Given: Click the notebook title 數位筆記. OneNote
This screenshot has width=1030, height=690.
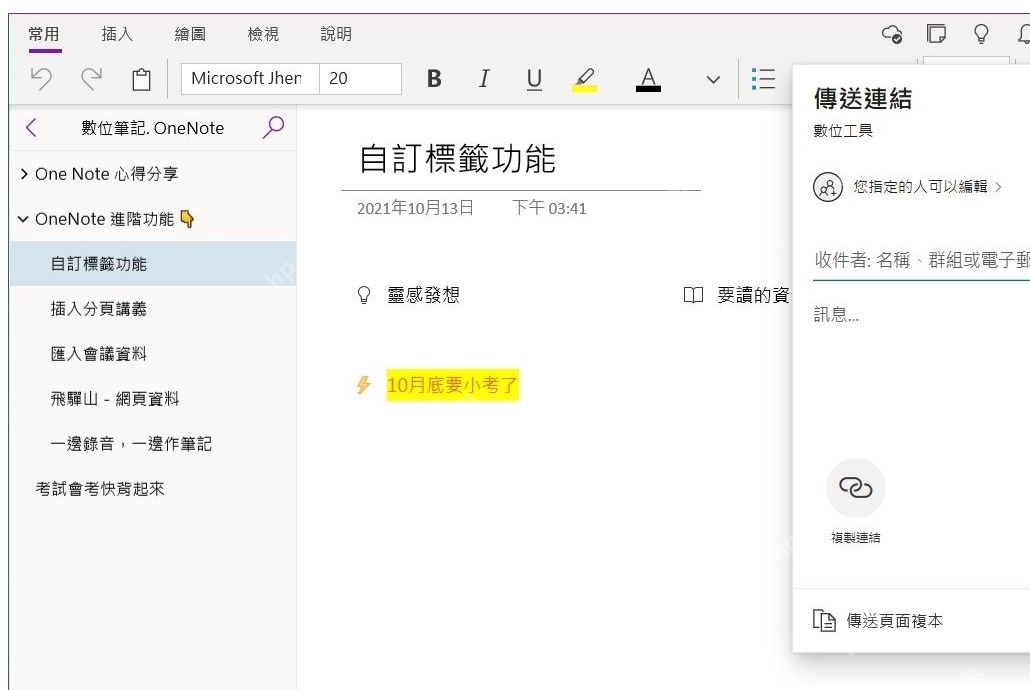Looking at the screenshot, I should click(x=152, y=127).
